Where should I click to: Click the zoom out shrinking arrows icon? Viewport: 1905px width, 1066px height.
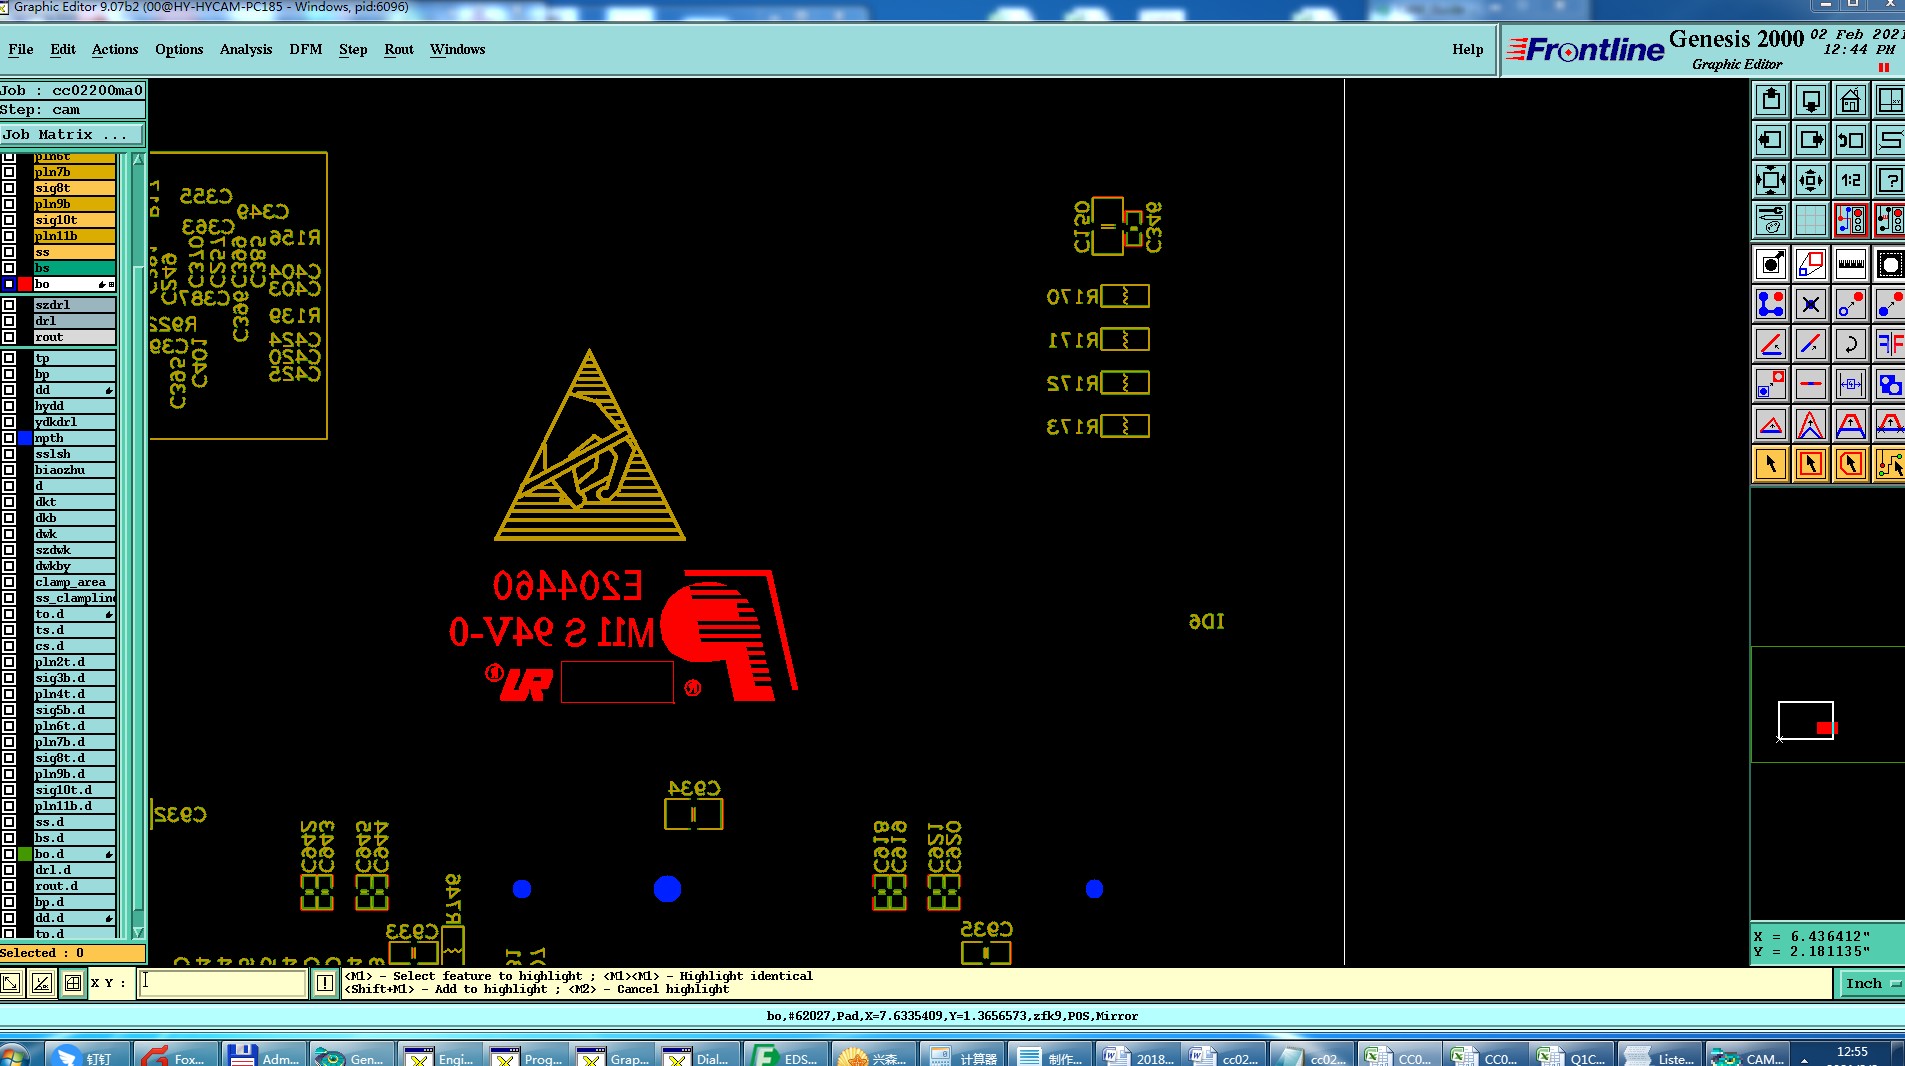click(x=1811, y=180)
